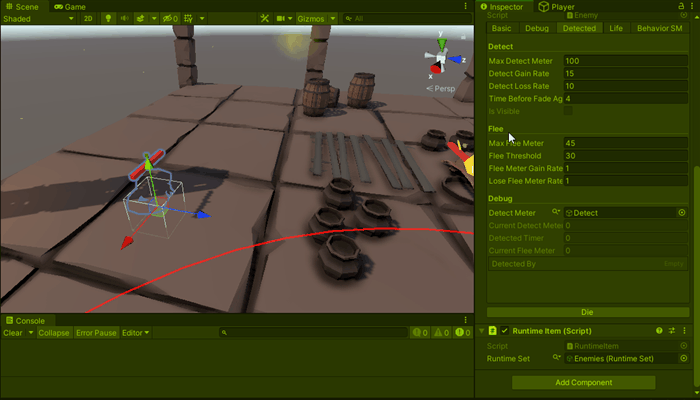Click the orientation gizmo in Scene view
Image resolution: width=700 pixels, height=400 pixels.
pos(441,57)
